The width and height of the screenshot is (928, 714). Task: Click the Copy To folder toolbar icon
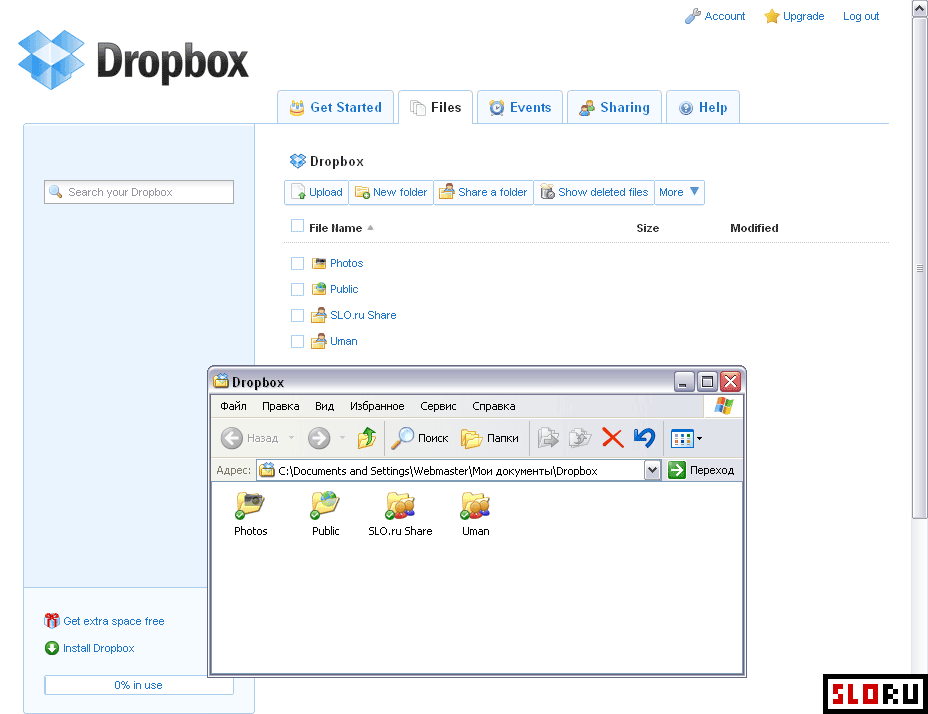tap(580, 438)
